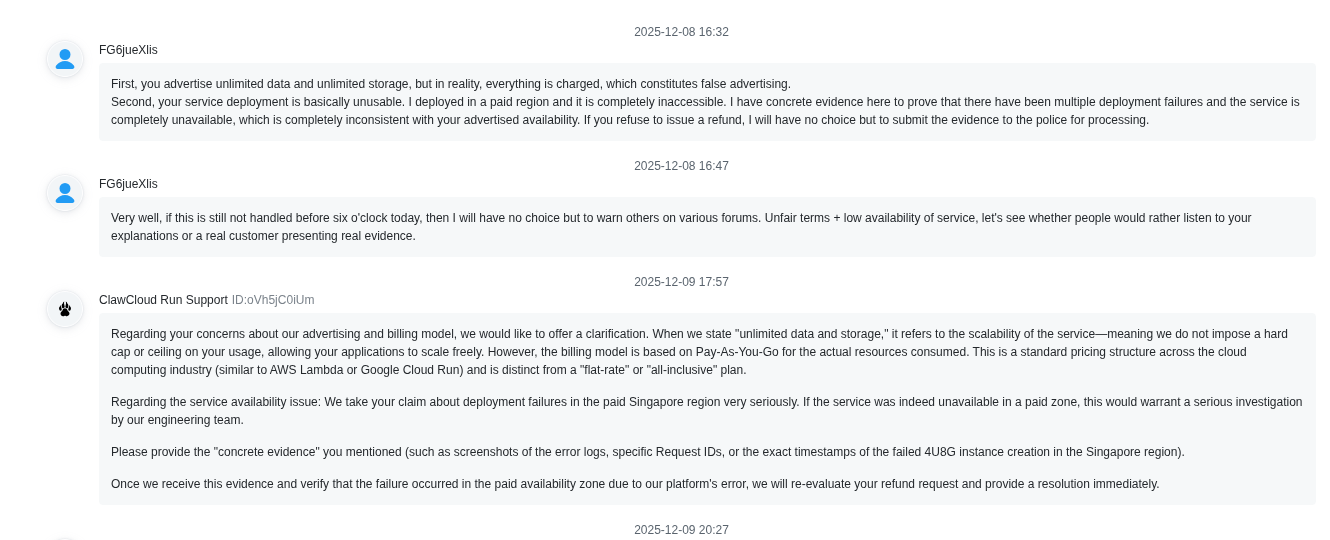Image resolution: width=1330 pixels, height=540 pixels.
Task: Click the support ID oVh5jC0iUm
Action: tap(273, 300)
